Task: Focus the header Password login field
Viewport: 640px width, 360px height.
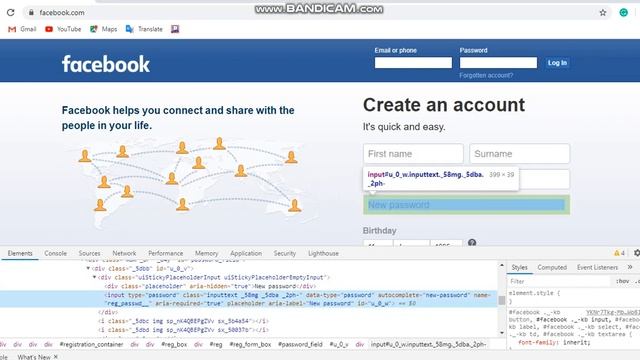Action: (498, 62)
